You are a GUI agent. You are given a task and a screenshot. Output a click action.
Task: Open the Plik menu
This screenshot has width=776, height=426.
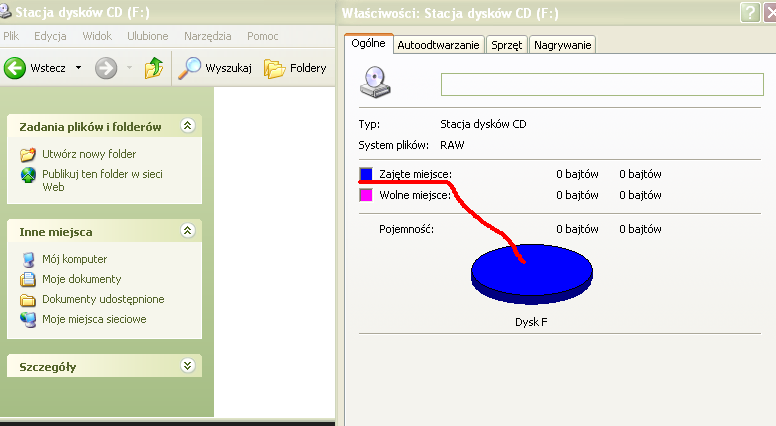click(11, 36)
